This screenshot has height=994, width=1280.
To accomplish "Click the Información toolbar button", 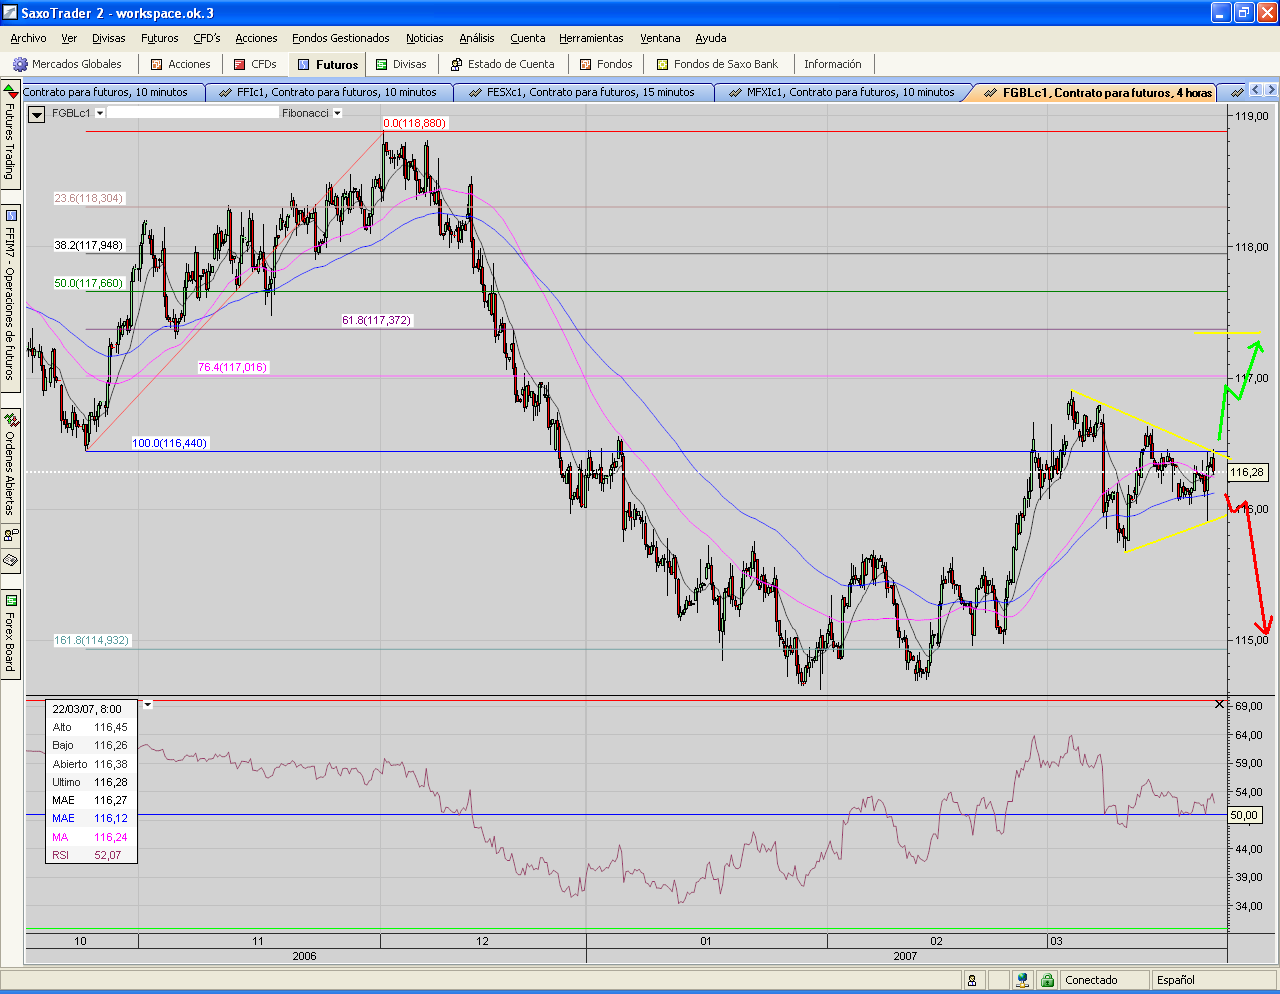I will (x=832, y=64).
